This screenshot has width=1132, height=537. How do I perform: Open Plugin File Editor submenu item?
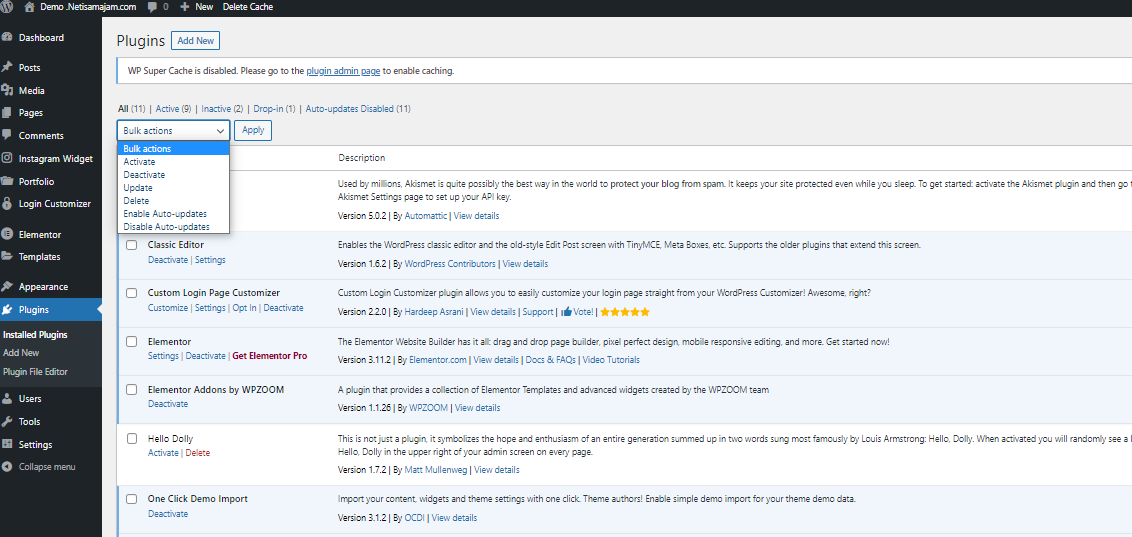coord(35,372)
